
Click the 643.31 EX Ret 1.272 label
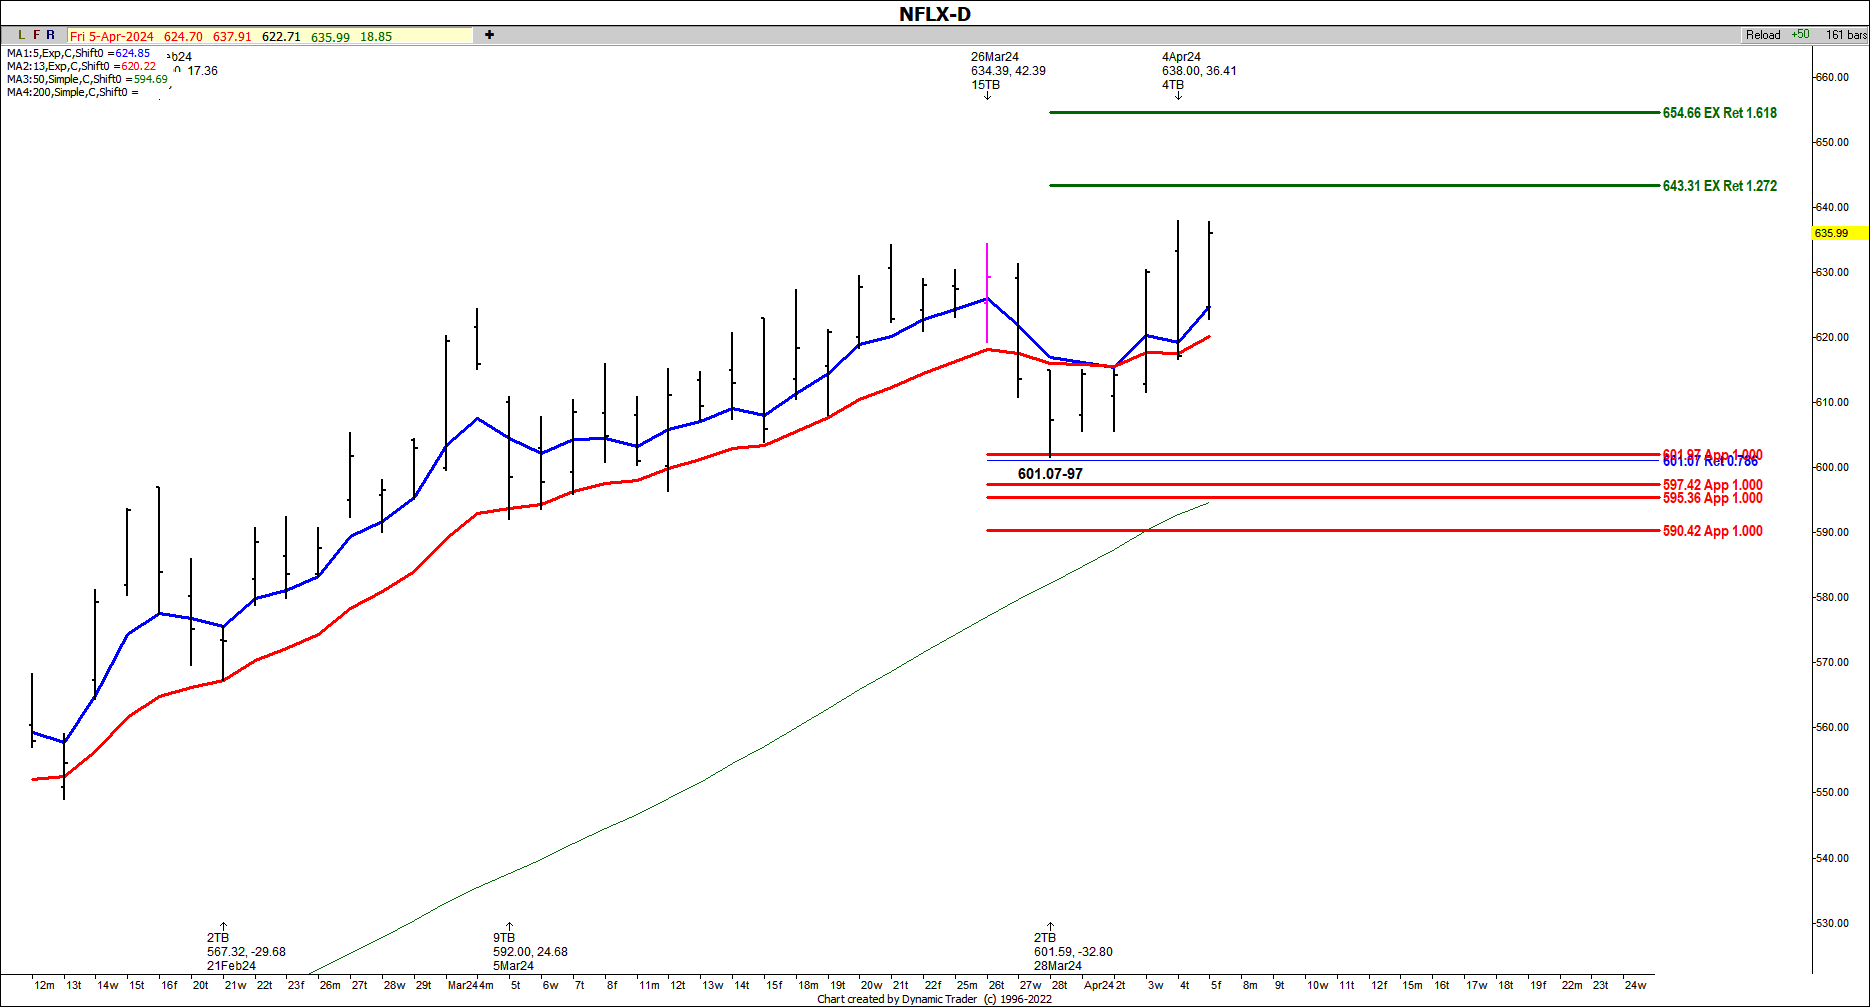click(1720, 186)
